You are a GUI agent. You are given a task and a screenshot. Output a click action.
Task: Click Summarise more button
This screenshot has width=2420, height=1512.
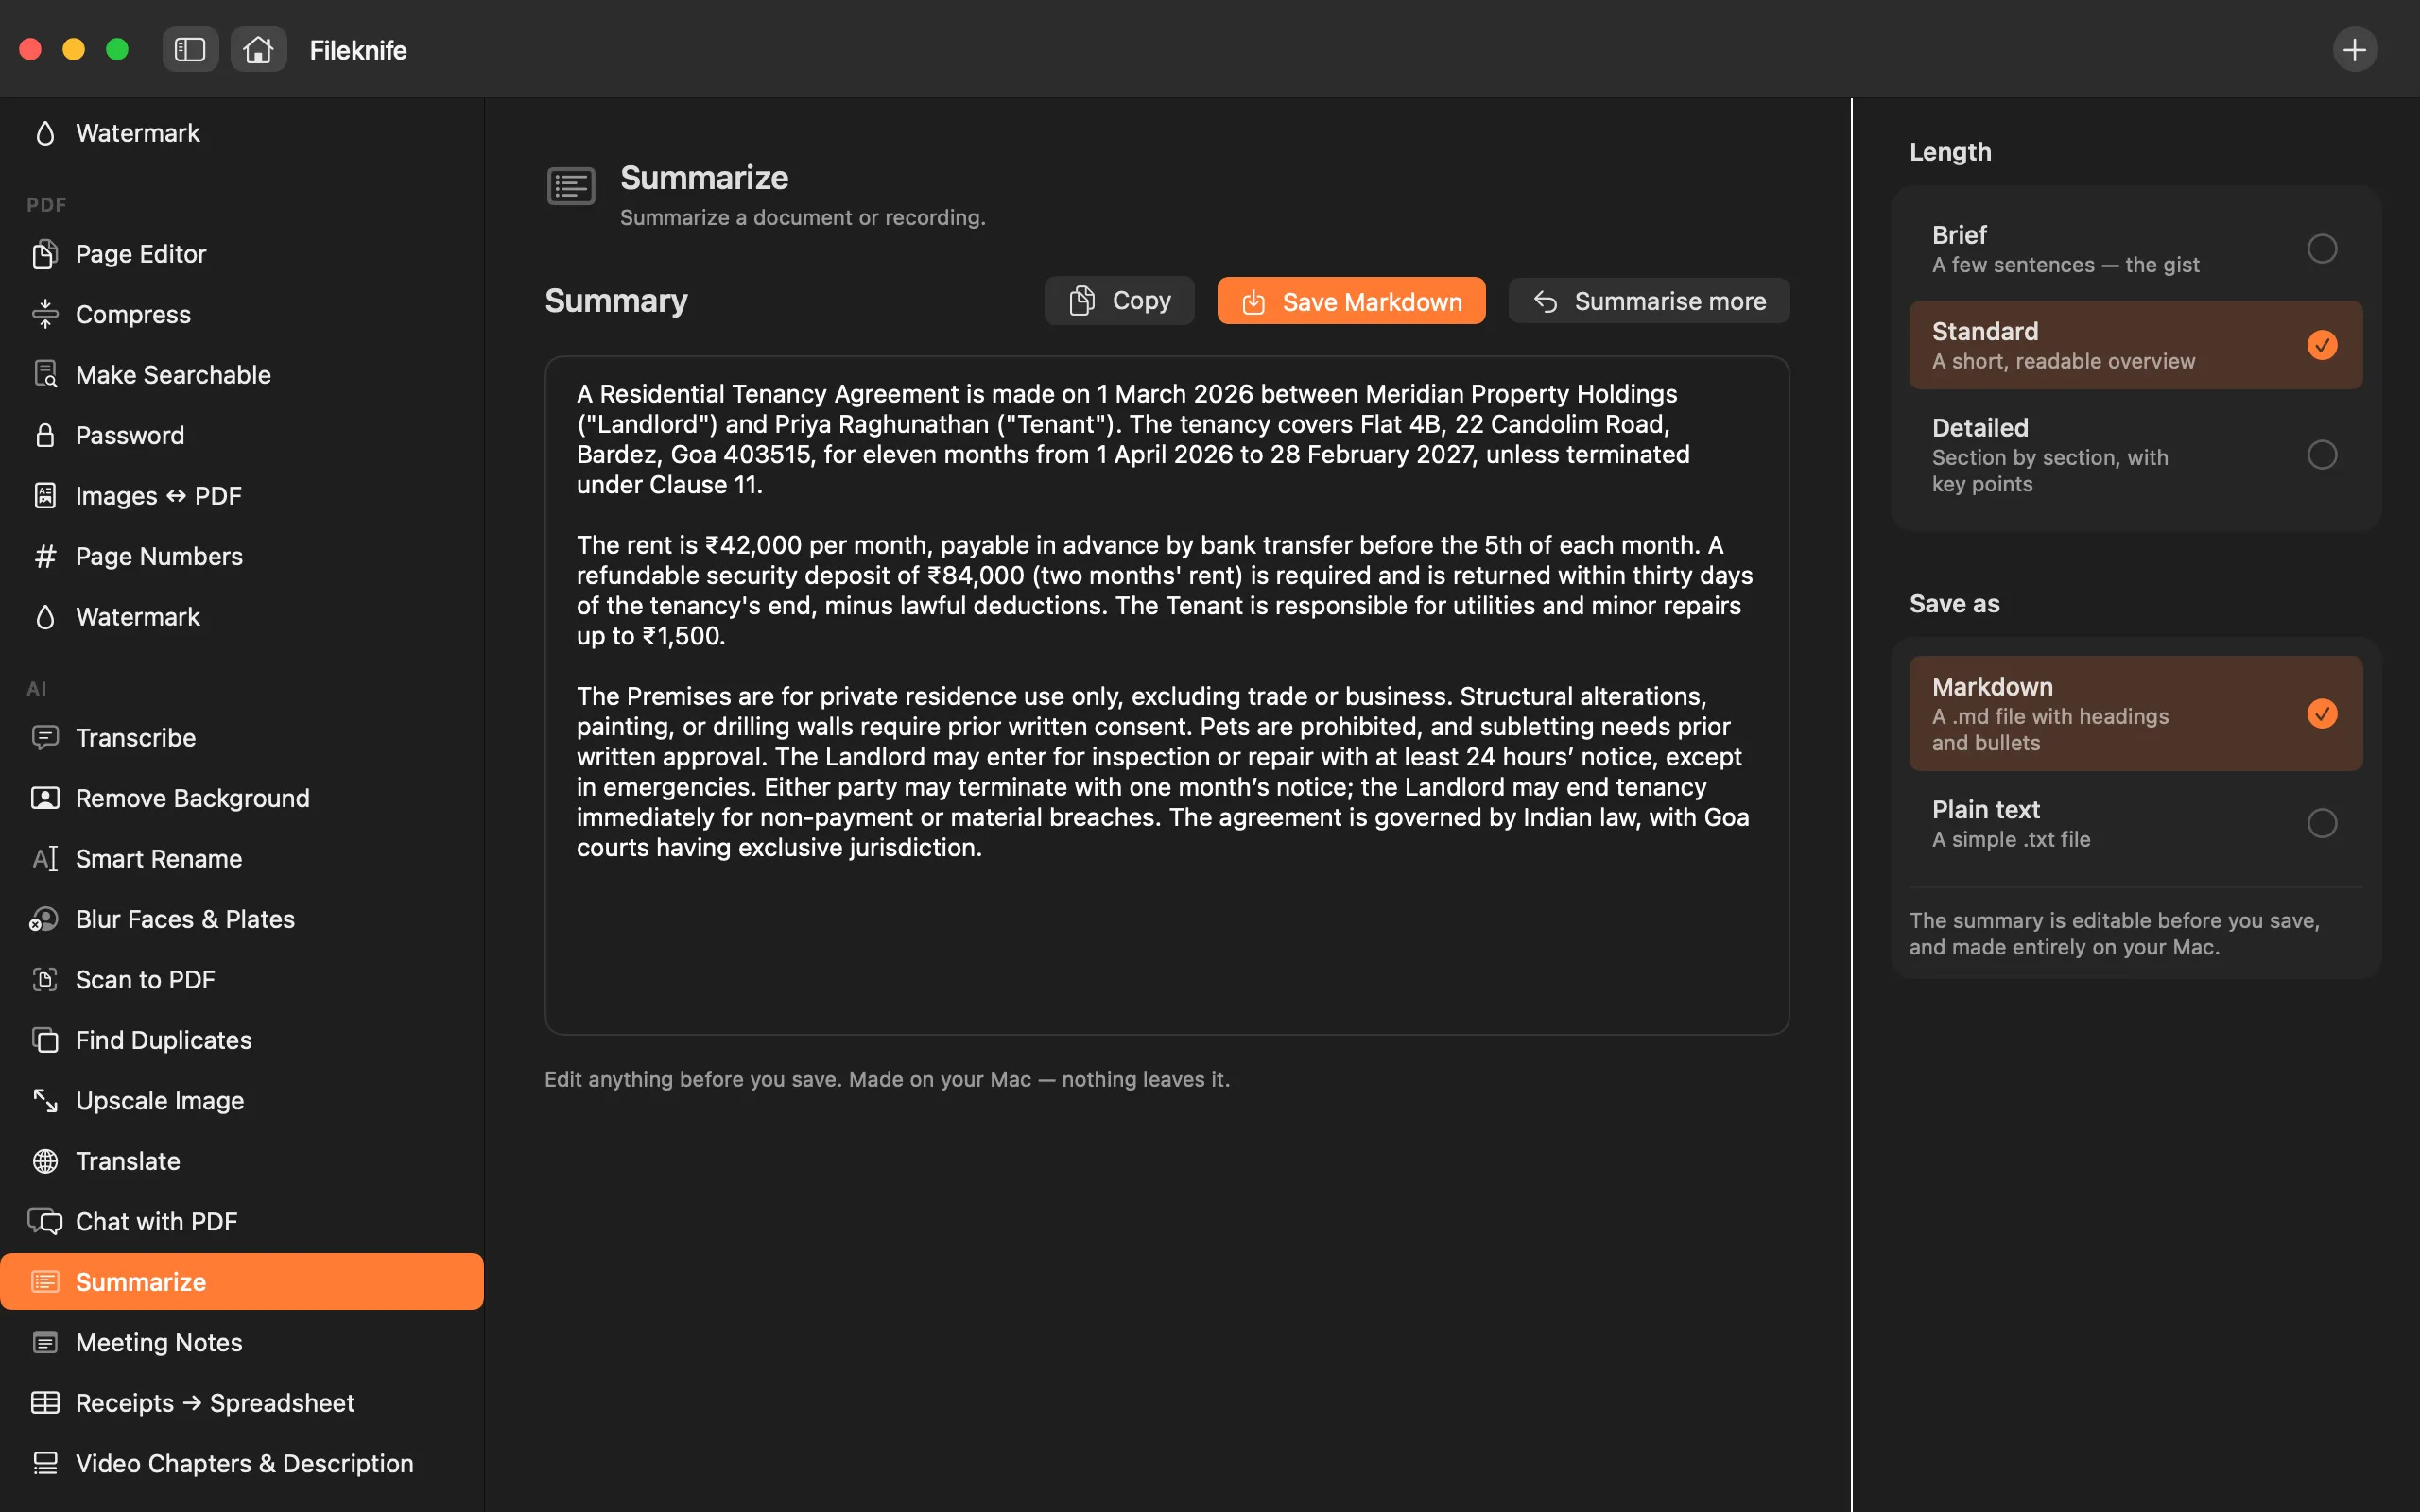1649,301
